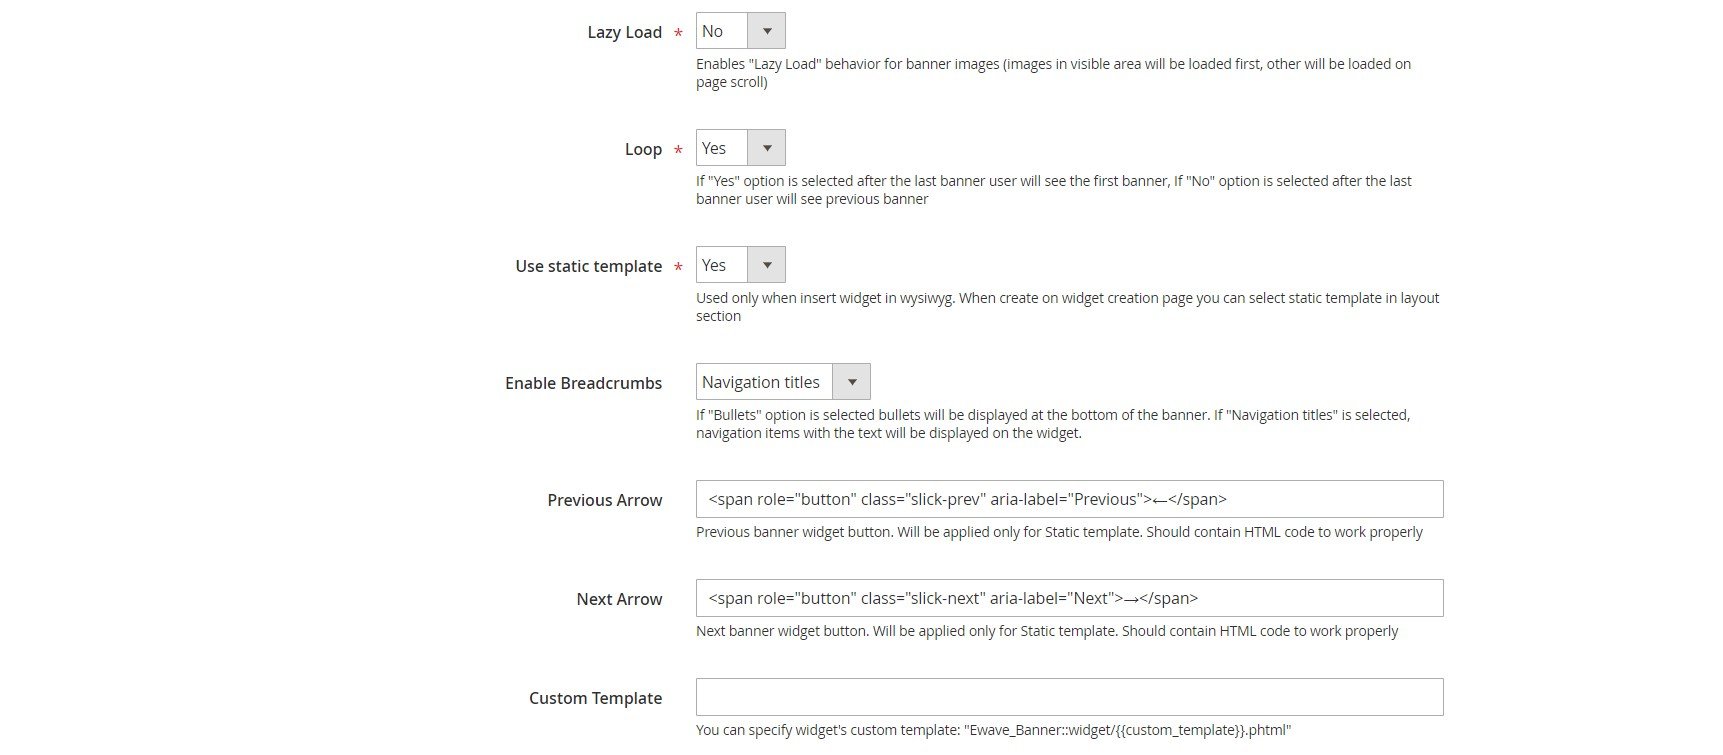Click the Use static template arrow icon
The width and height of the screenshot is (1723, 755).
[x=767, y=265]
